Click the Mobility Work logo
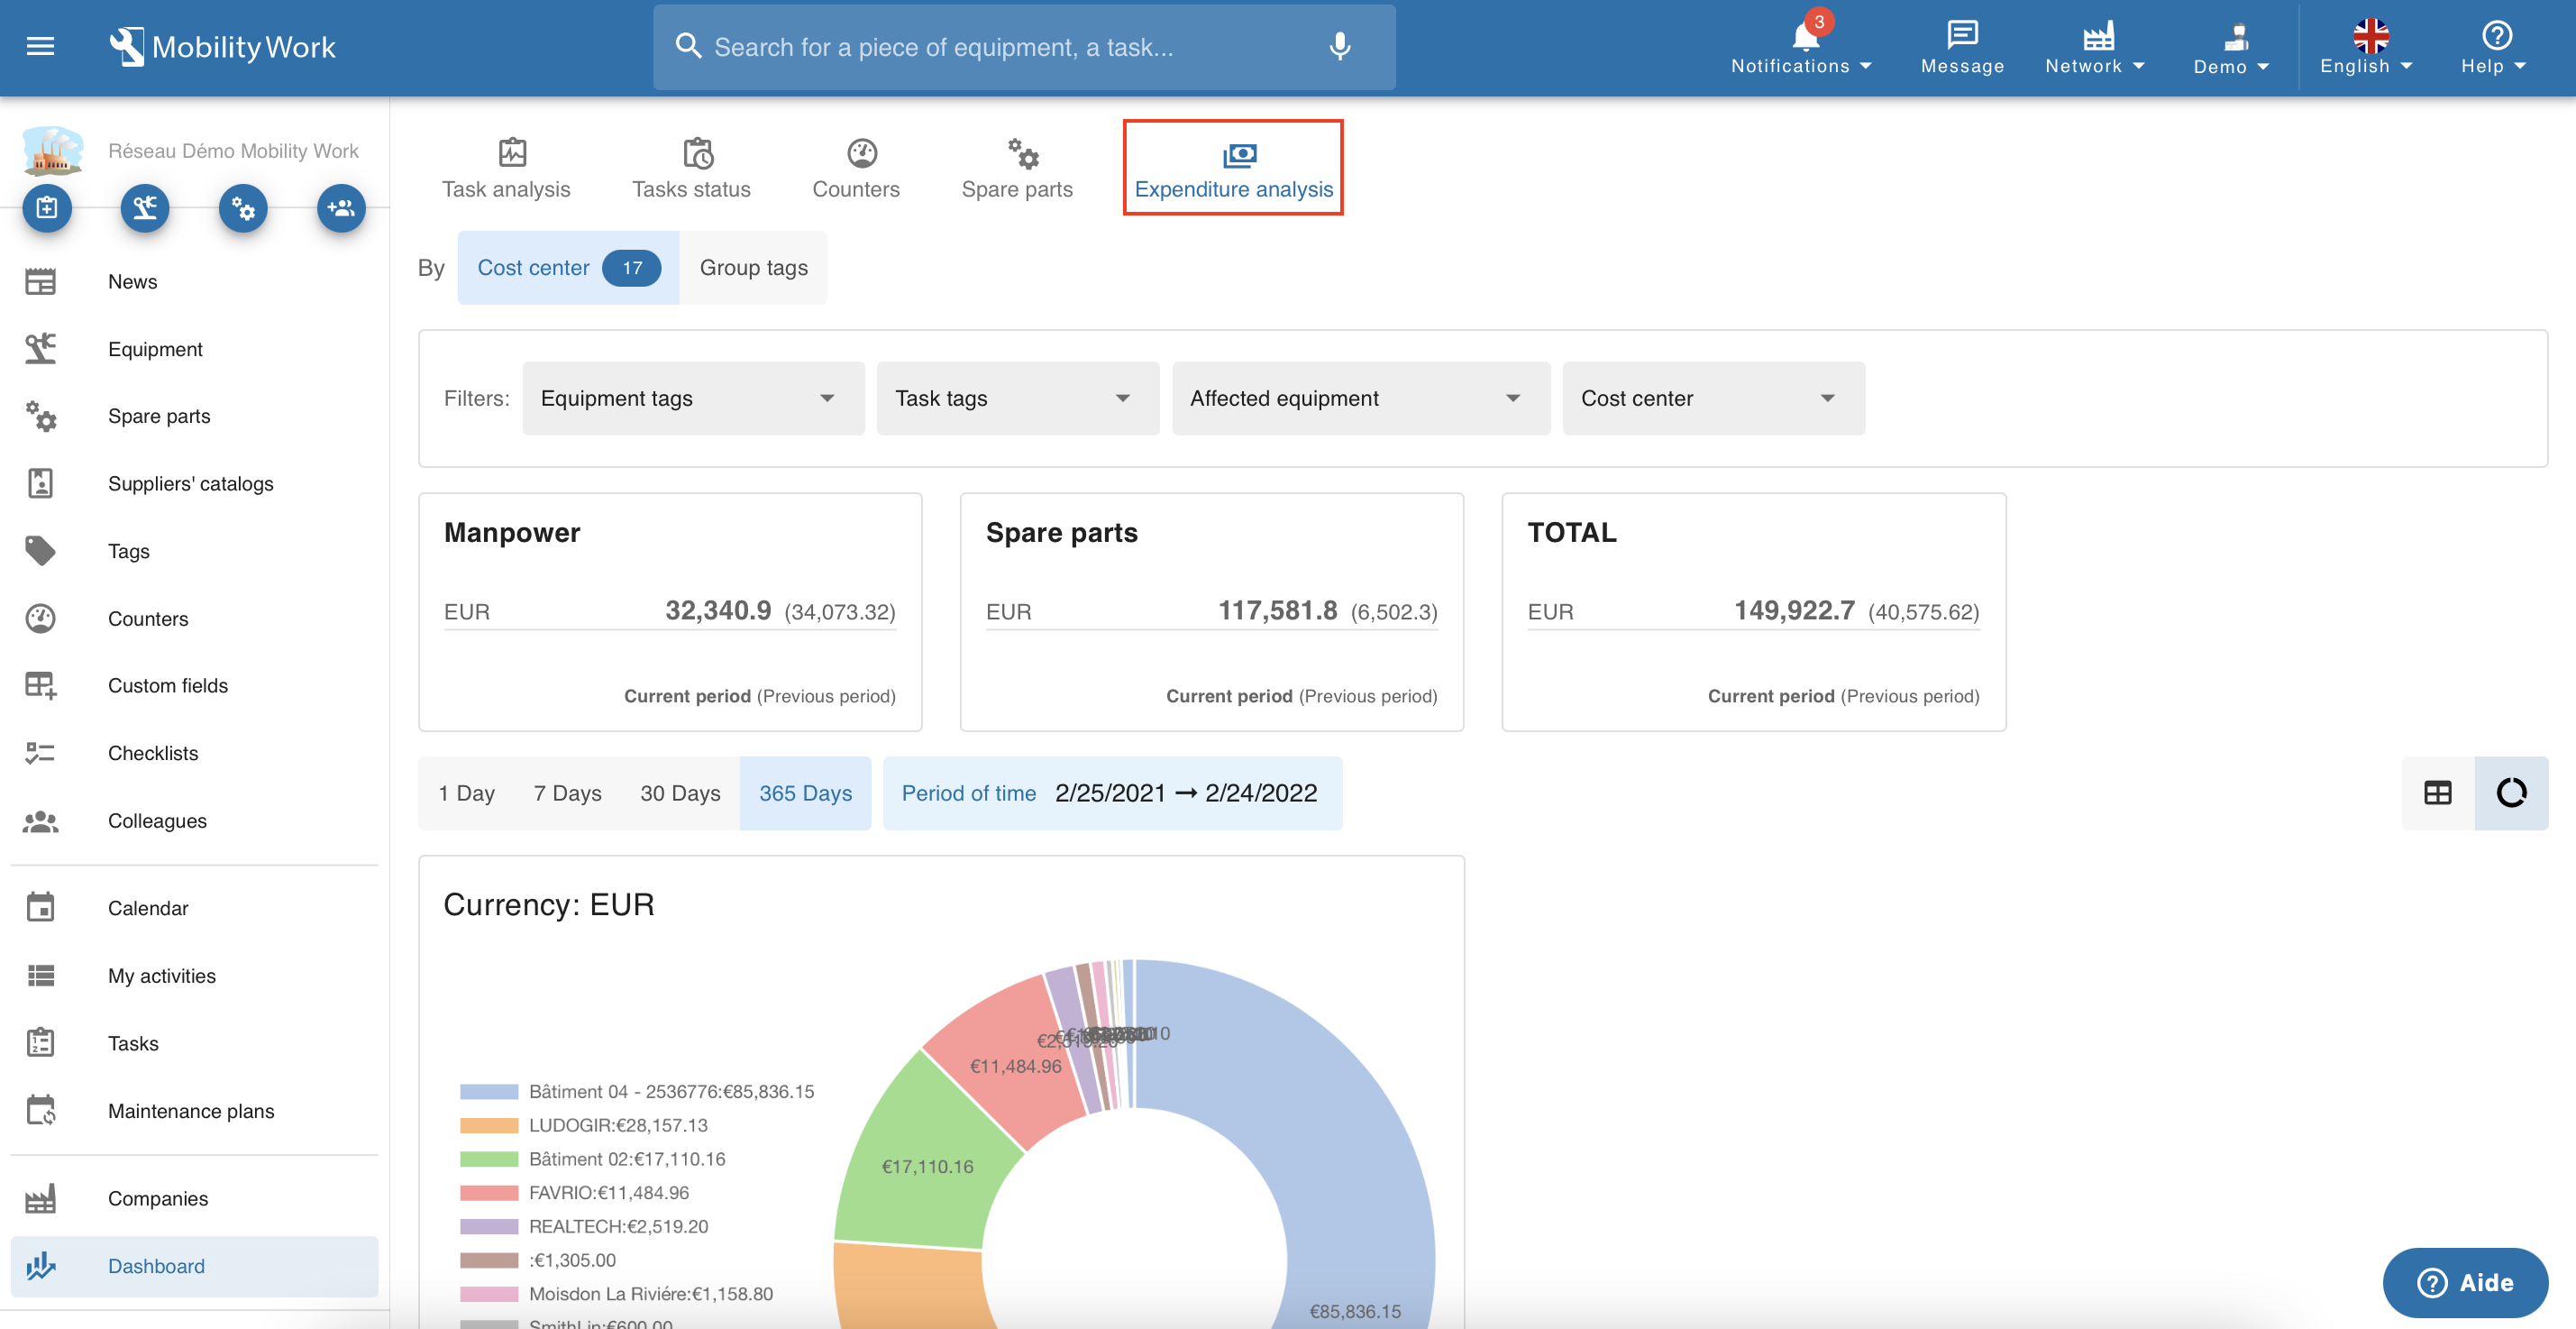2576x1329 pixels. (x=222, y=46)
